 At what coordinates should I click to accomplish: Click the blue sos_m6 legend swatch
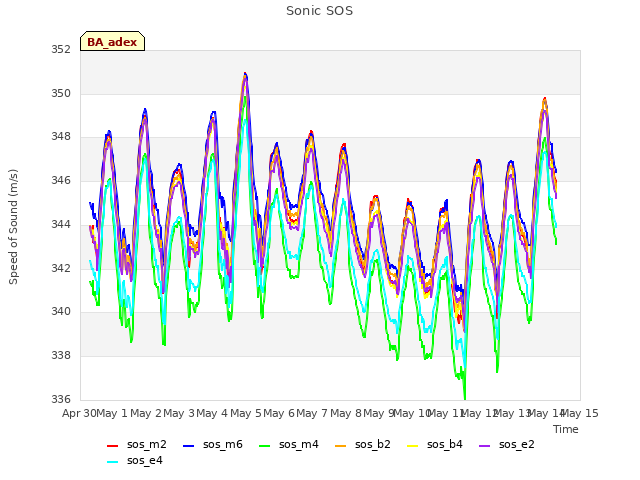click(x=188, y=446)
